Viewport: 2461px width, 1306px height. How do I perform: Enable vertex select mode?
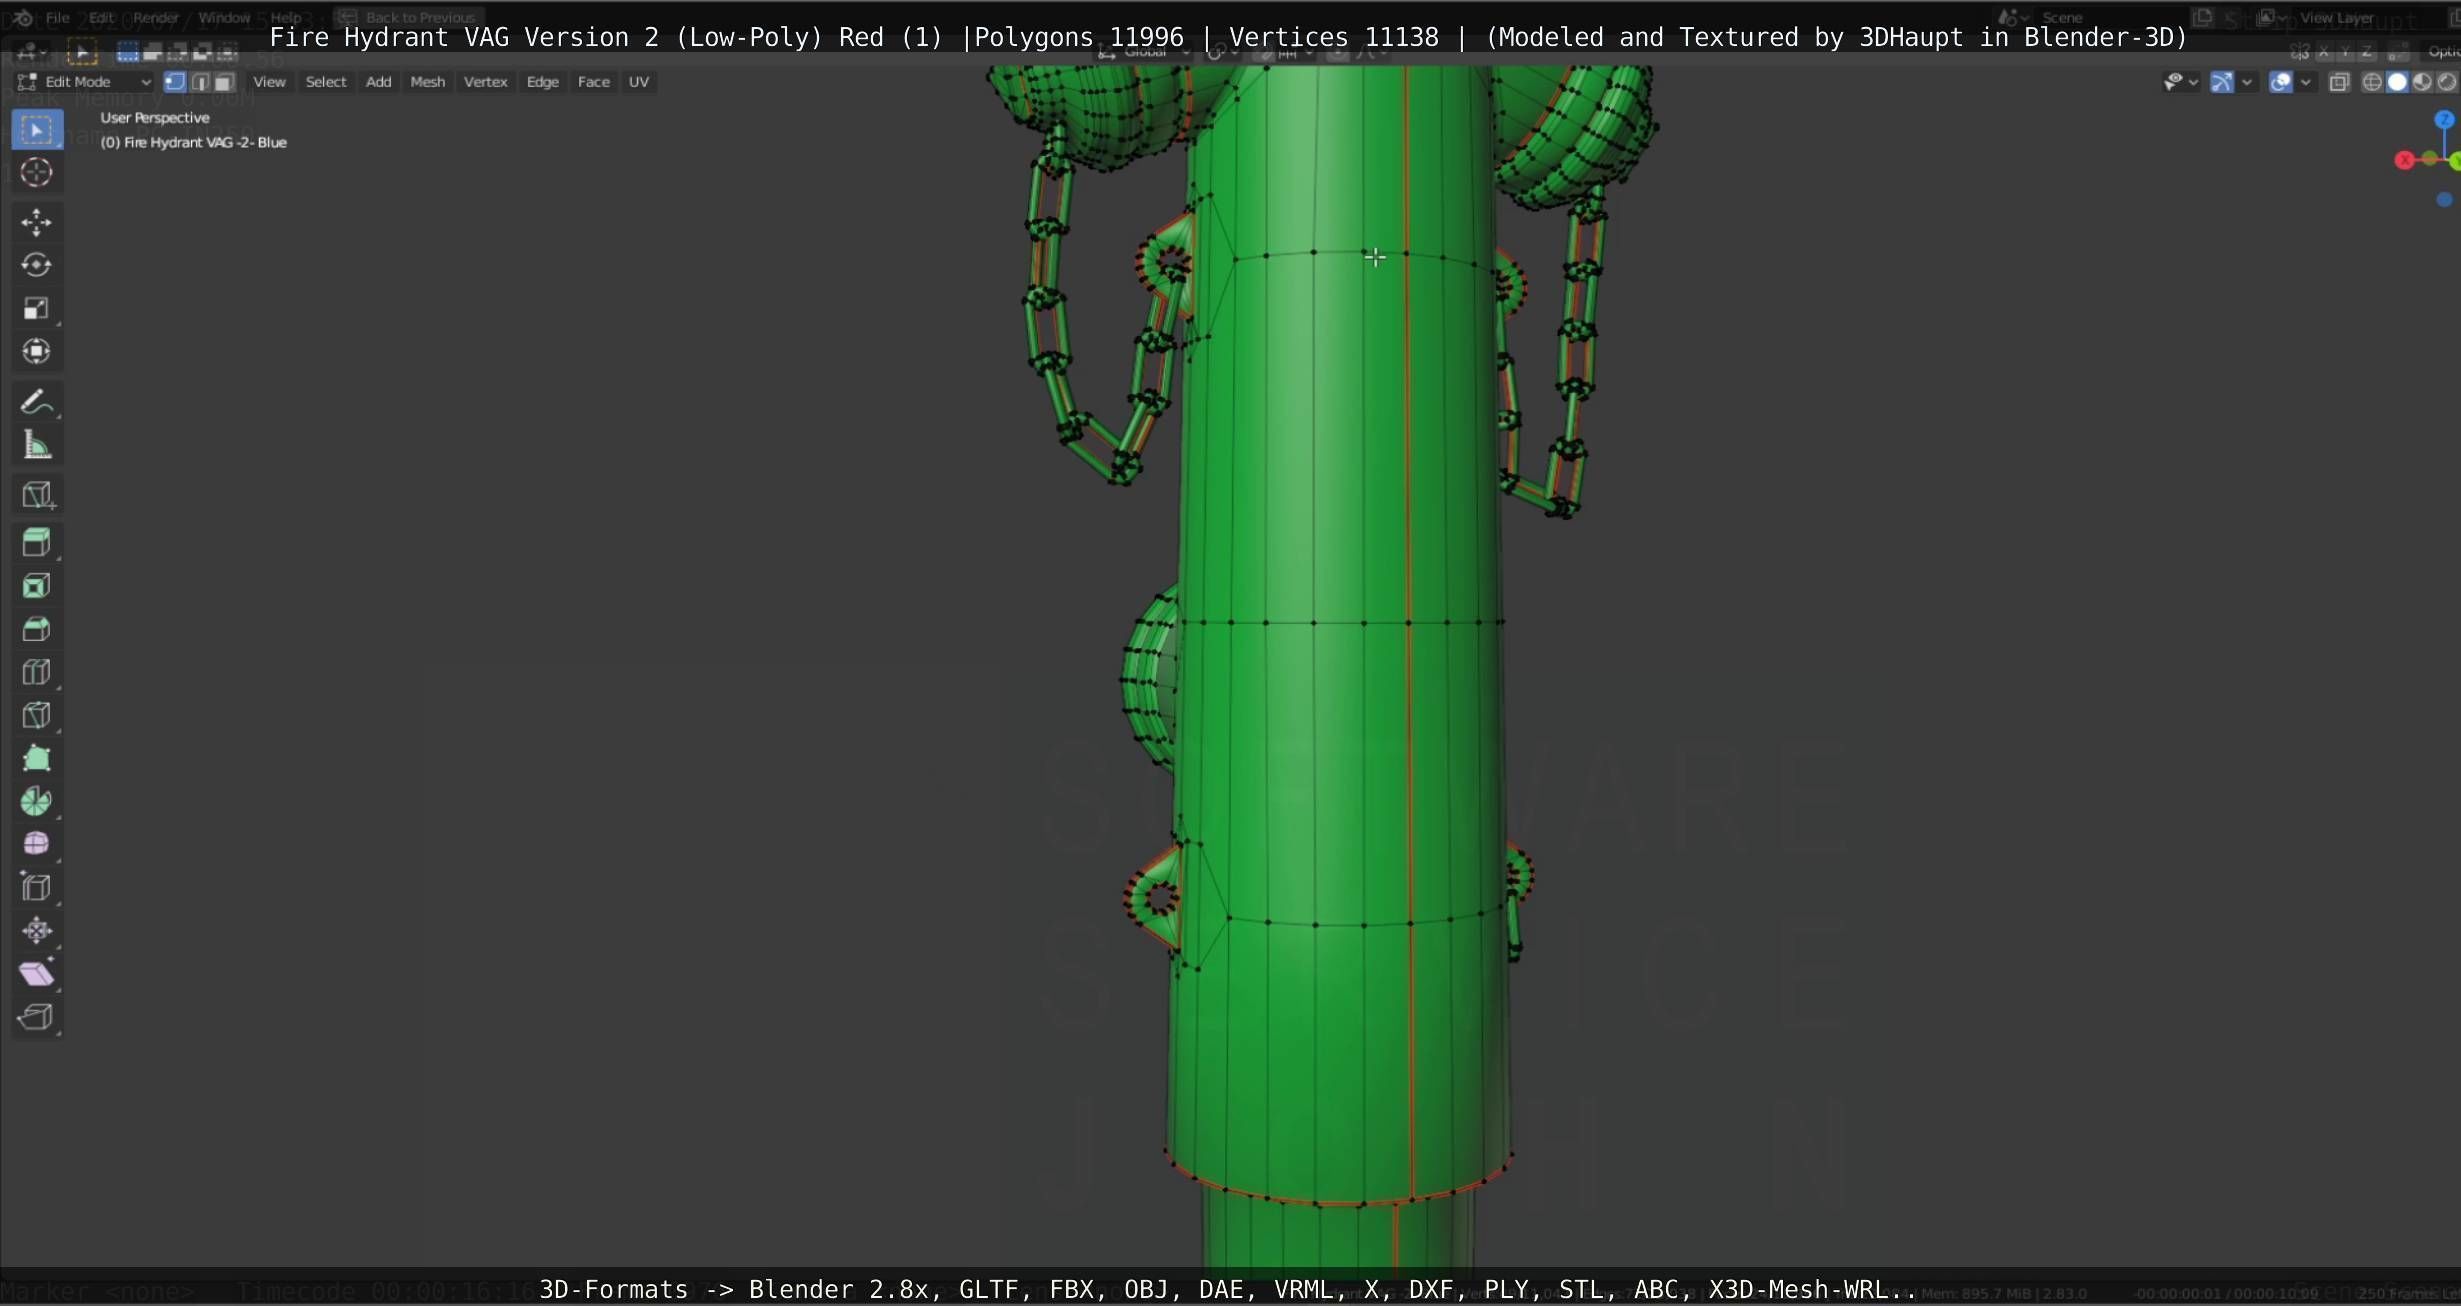pos(175,82)
